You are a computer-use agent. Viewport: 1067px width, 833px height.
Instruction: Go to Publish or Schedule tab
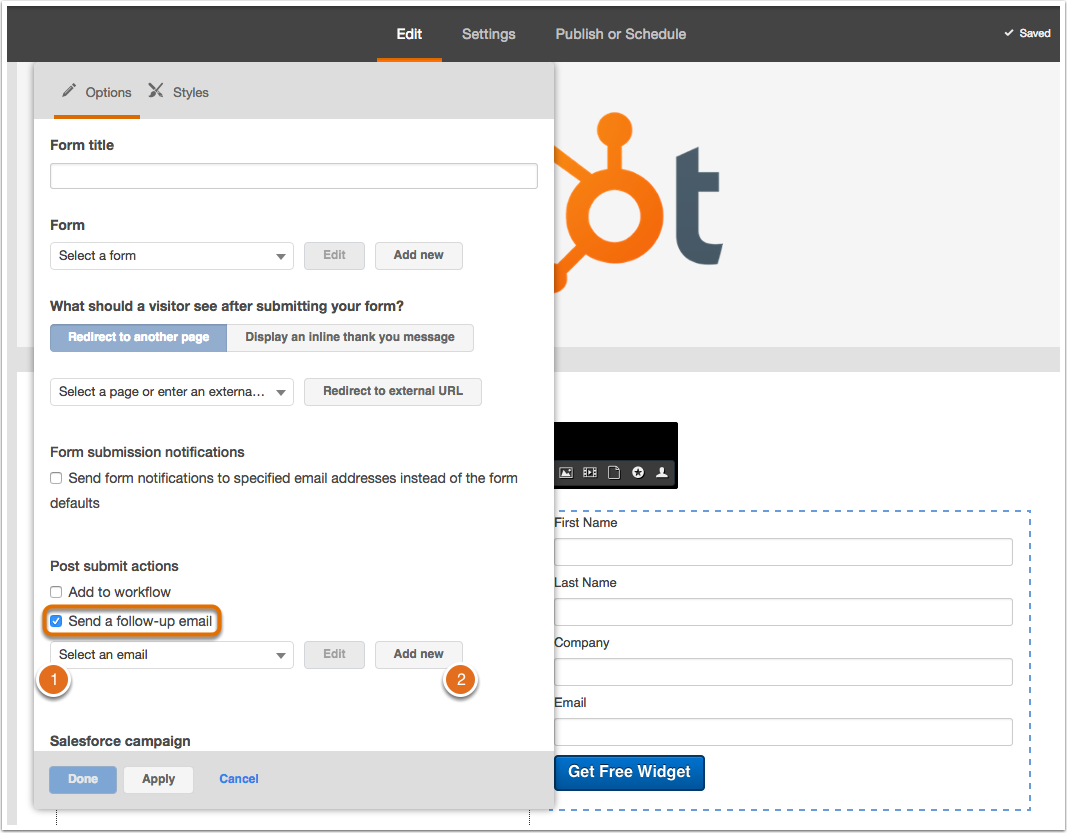click(x=621, y=34)
